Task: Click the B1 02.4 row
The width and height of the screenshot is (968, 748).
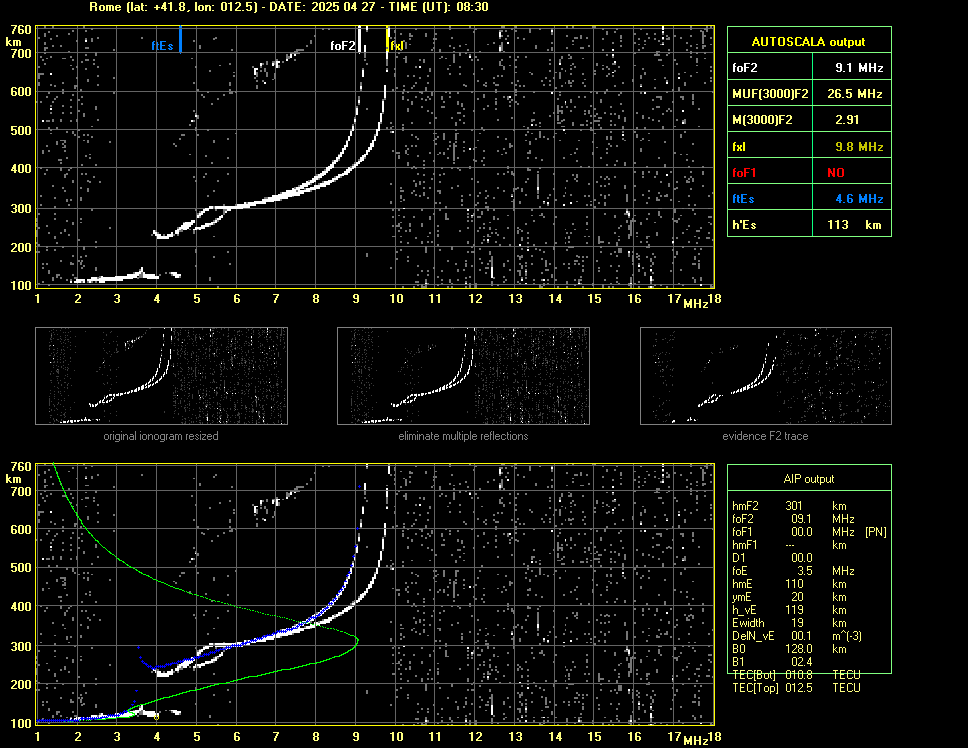Action: 772,662
